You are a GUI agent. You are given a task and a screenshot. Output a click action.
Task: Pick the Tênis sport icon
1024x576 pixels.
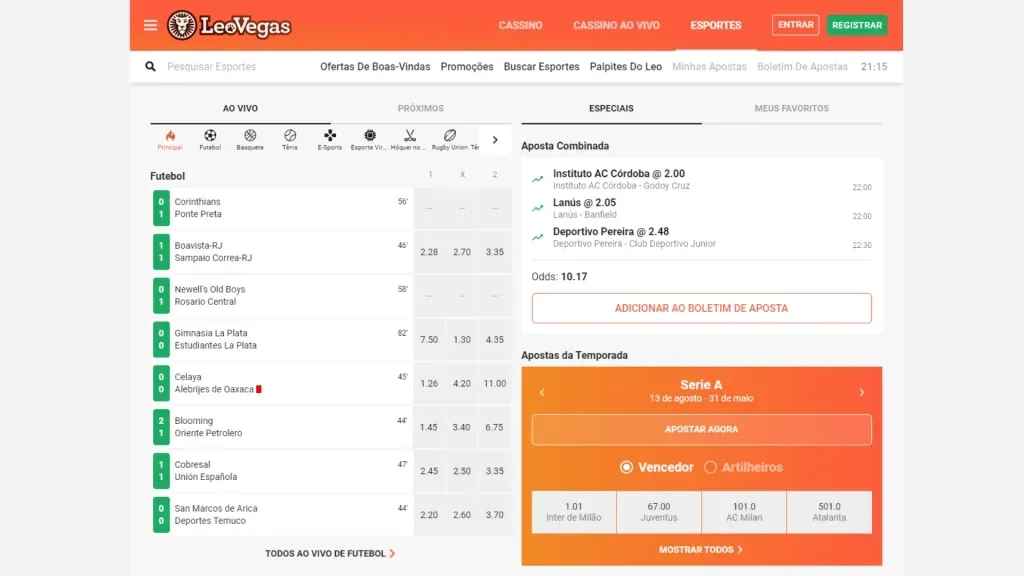(290, 136)
